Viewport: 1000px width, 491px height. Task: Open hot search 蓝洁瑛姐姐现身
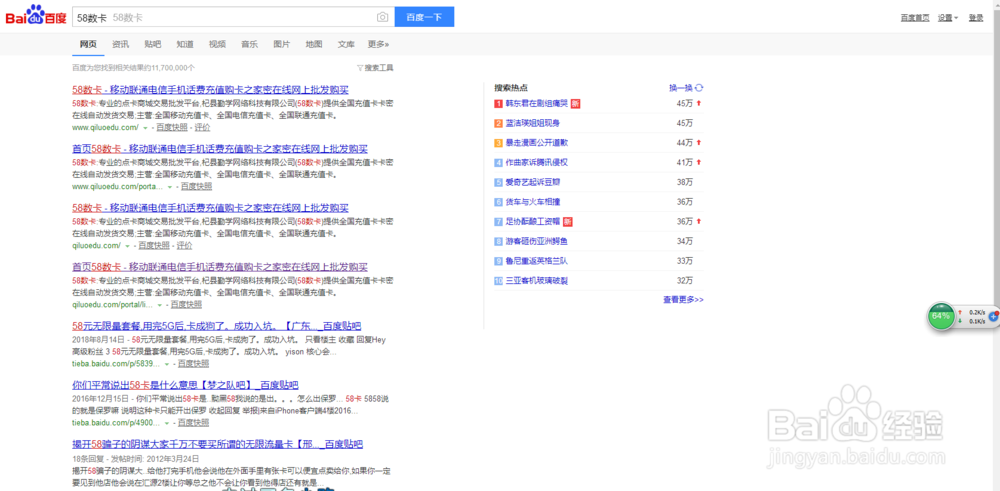click(533, 123)
